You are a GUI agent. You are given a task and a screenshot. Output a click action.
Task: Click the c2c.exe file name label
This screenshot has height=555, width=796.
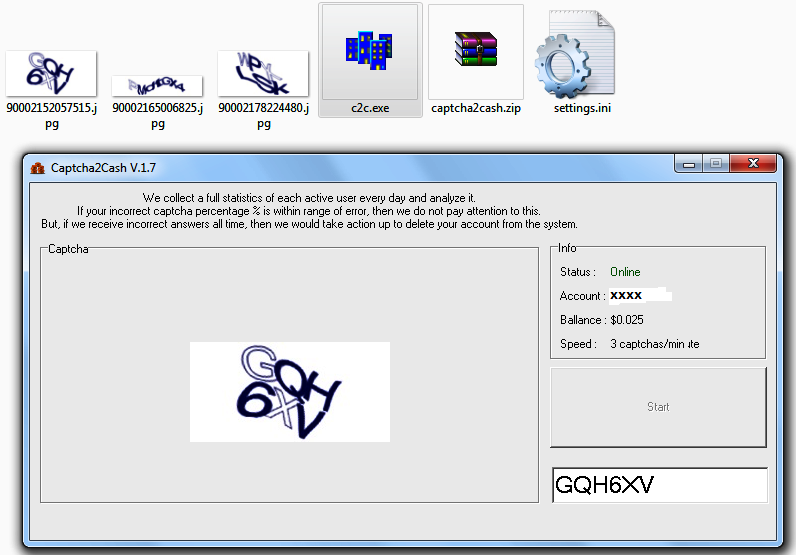tap(370, 108)
